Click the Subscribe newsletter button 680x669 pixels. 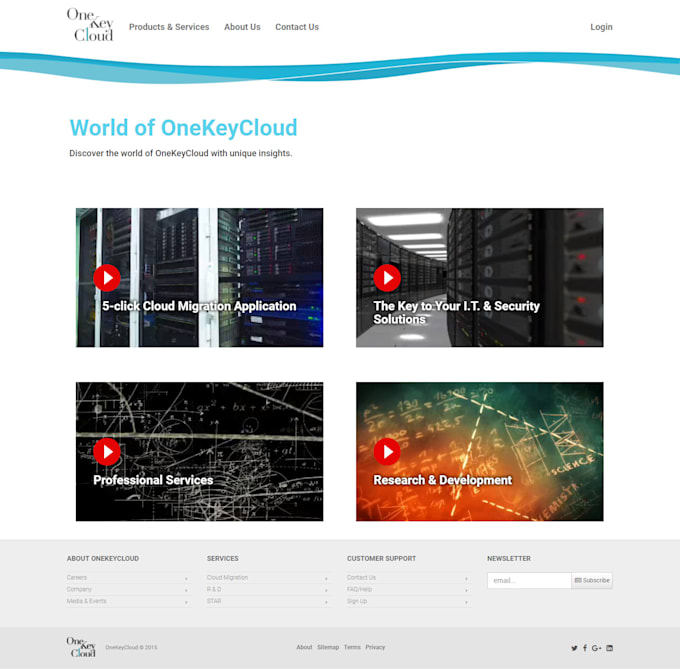(x=592, y=581)
